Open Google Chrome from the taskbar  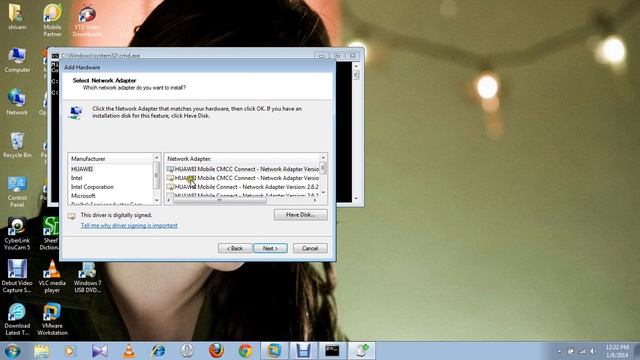[x=245, y=351]
